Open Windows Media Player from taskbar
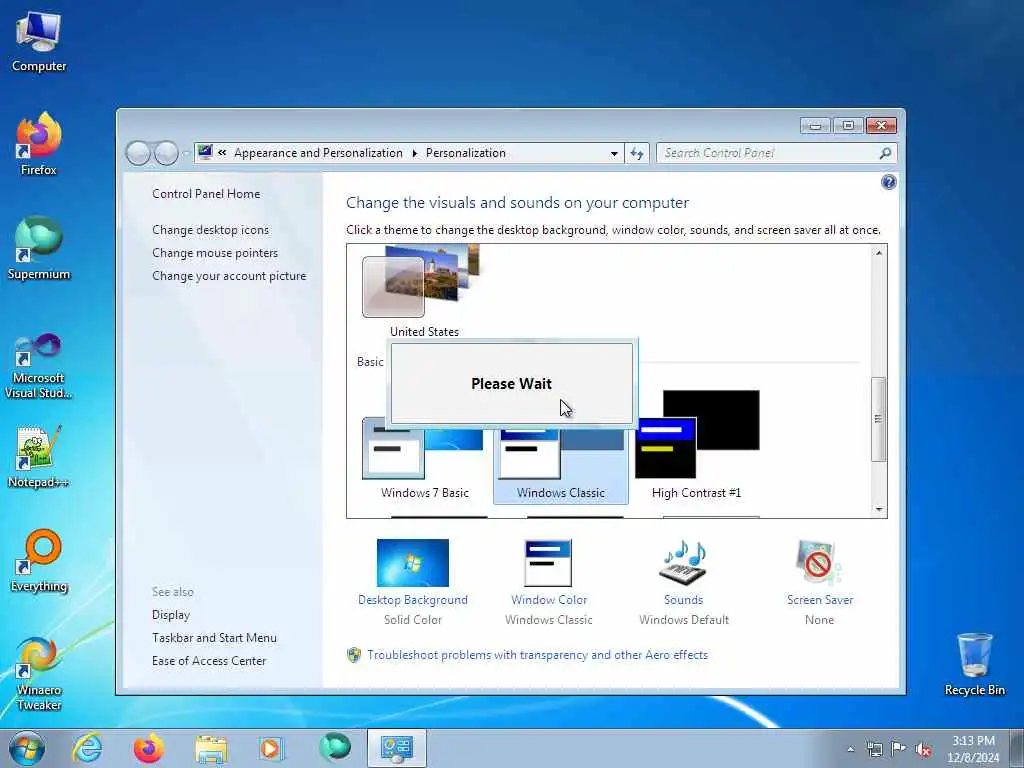The height and width of the screenshot is (768, 1024). point(270,748)
